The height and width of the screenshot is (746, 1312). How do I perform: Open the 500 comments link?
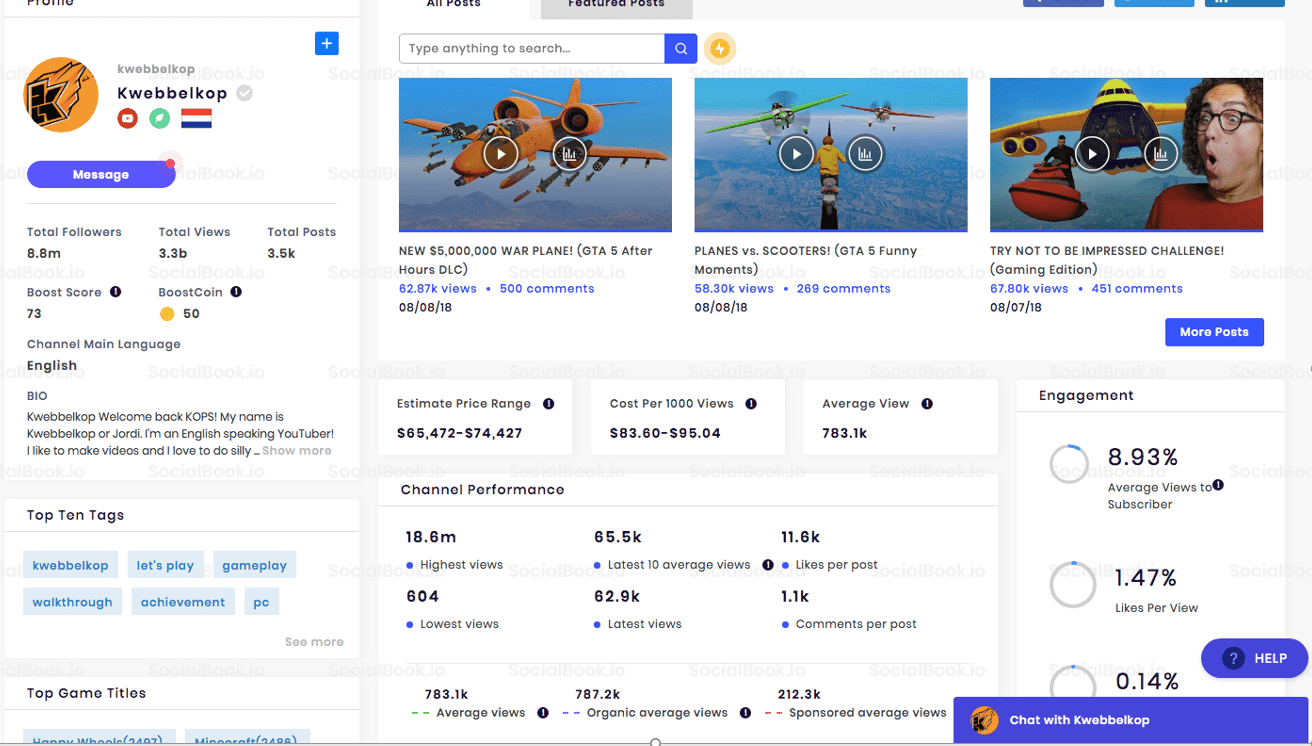tap(546, 289)
